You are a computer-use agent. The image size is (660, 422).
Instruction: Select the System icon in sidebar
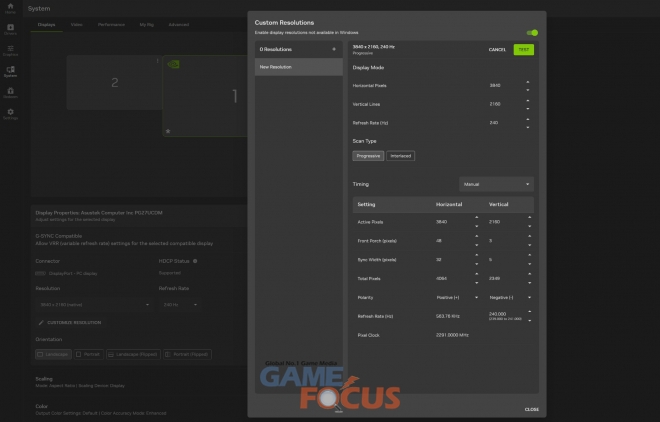[x=10, y=71]
